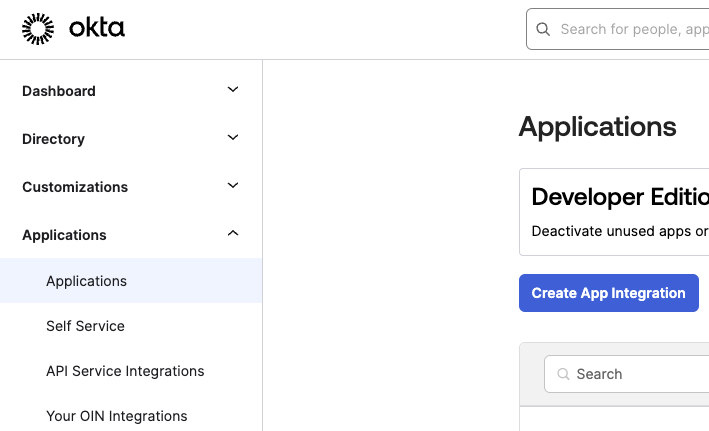Open the Dashboard menu label
Viewport: 709px width, 431px height.
pos(59,91)
